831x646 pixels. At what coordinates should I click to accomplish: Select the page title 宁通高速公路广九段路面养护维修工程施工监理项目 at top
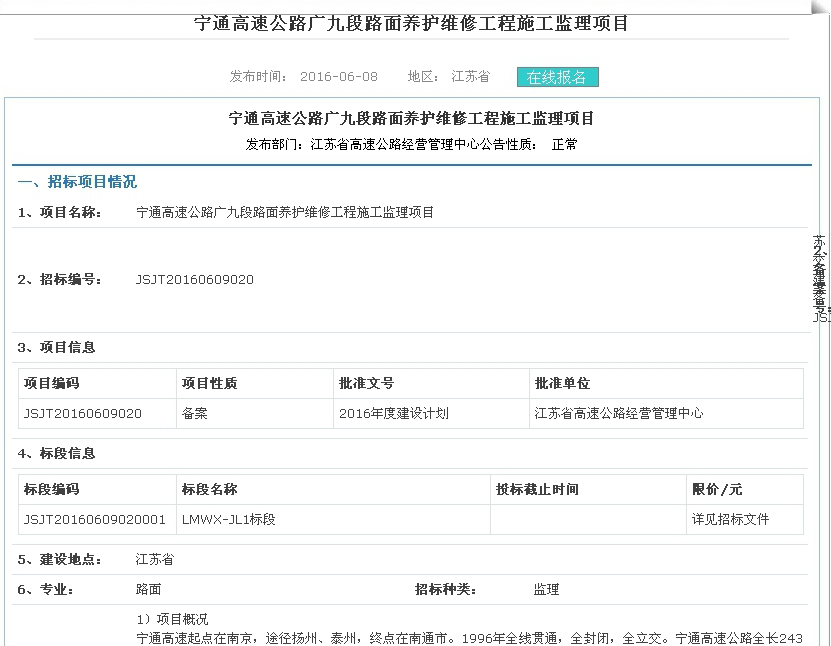(x=411, y=23)
